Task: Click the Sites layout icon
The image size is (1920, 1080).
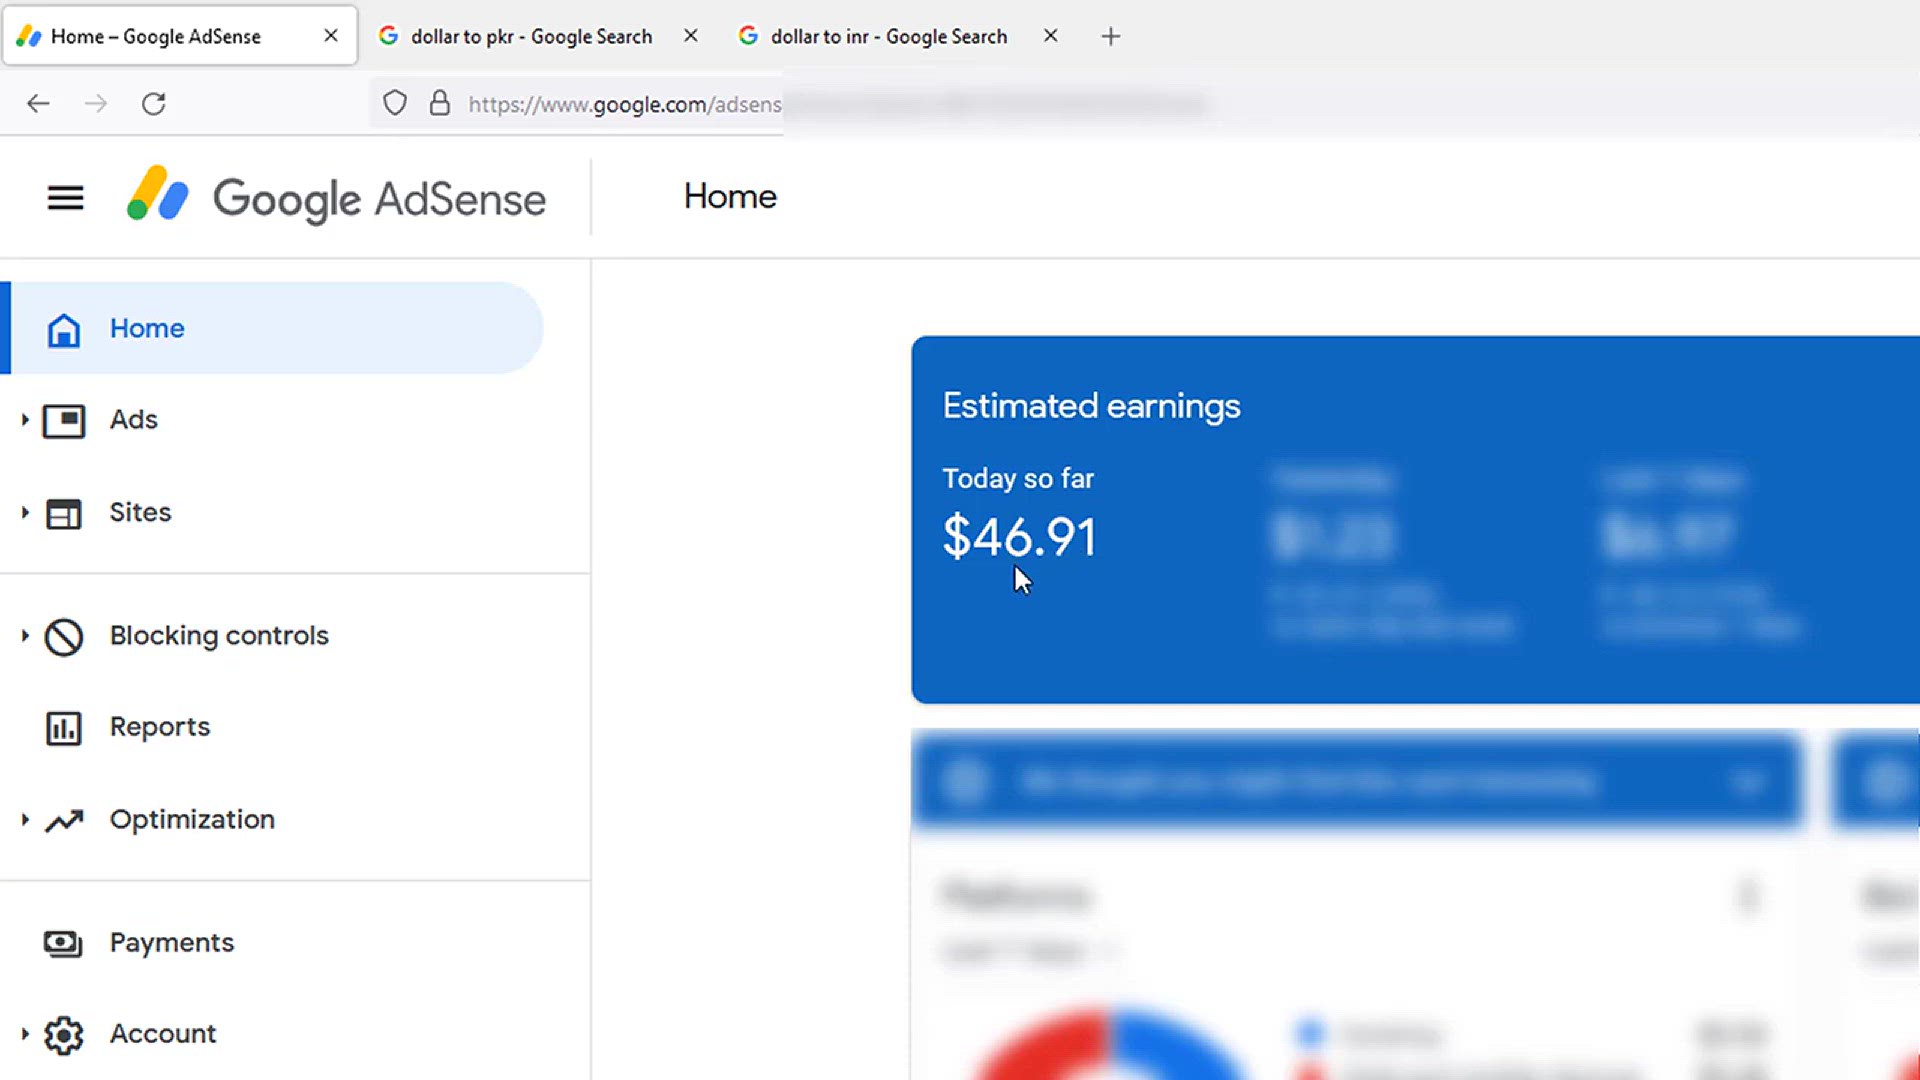Action: tap(64, 513)
